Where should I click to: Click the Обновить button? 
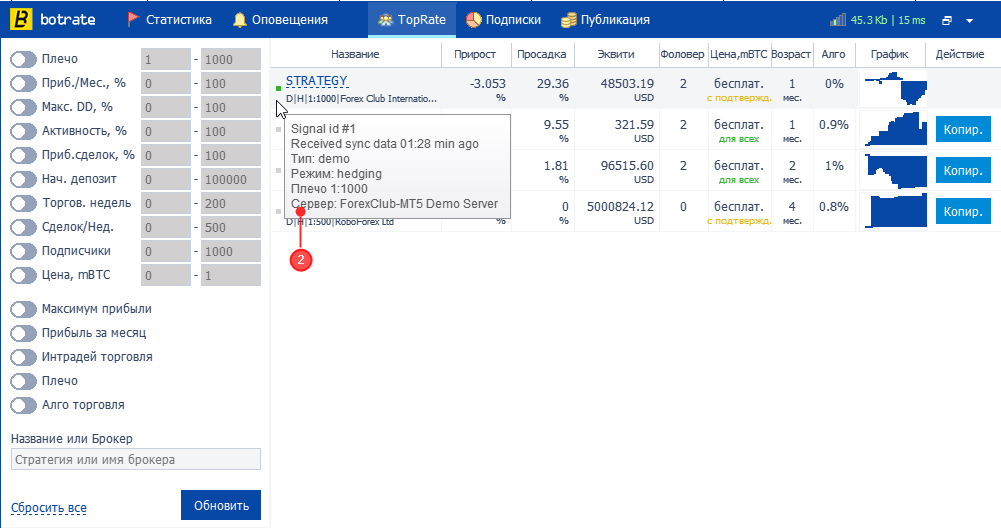pos(221,505)
